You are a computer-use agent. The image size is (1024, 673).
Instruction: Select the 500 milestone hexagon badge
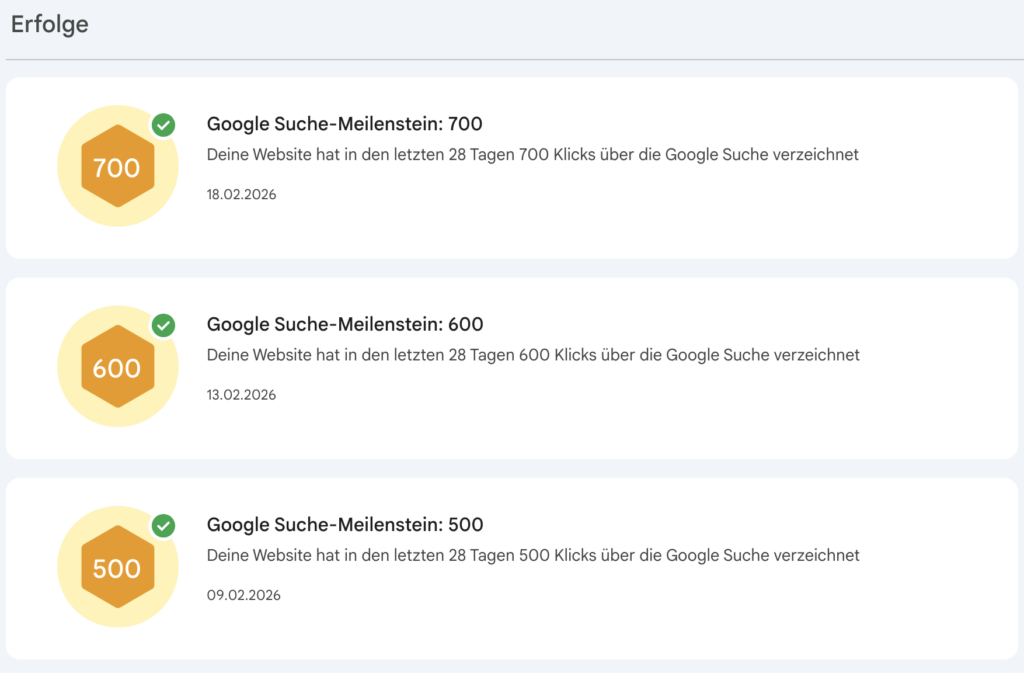[x=117, y=567]
